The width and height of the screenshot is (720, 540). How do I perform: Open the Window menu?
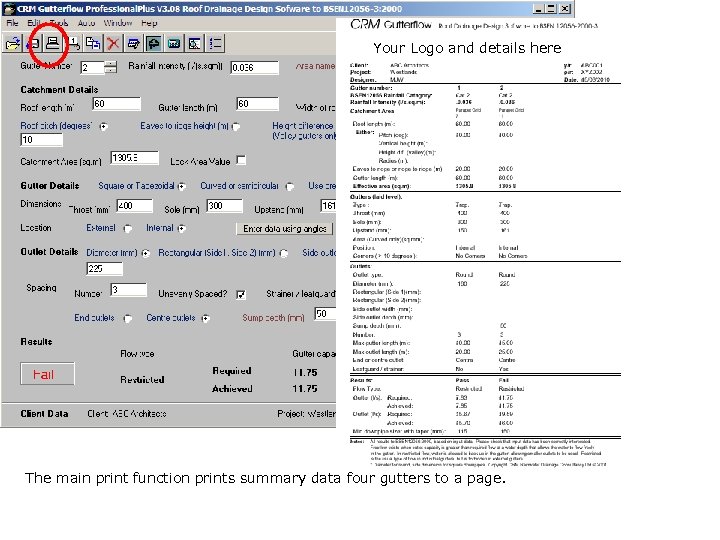click(118, 23)
